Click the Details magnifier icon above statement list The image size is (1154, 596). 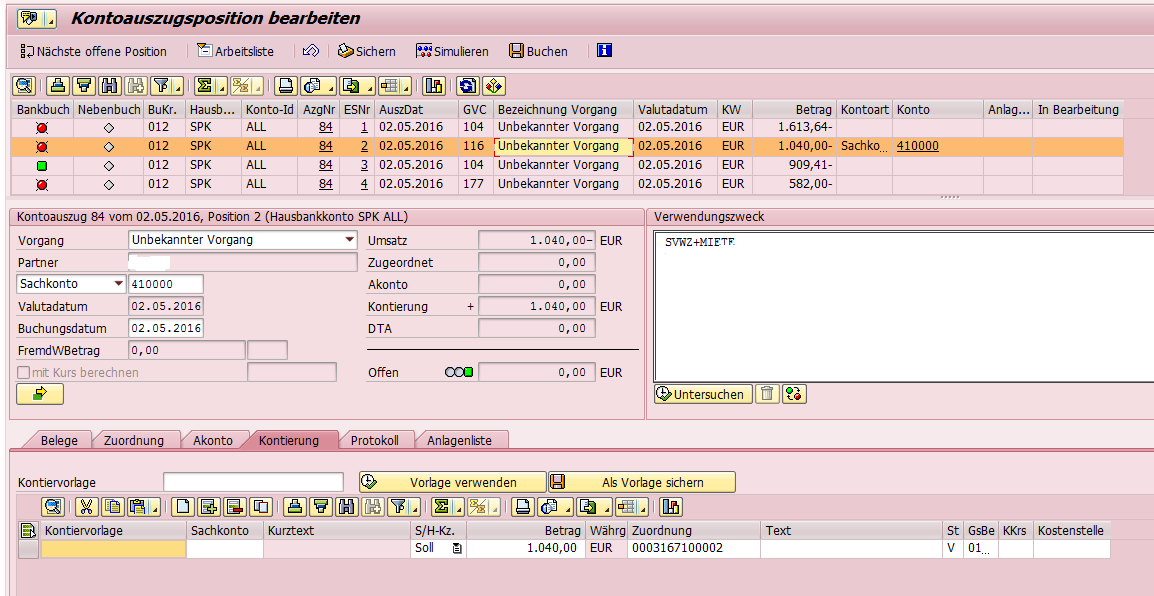pos(23,86)
